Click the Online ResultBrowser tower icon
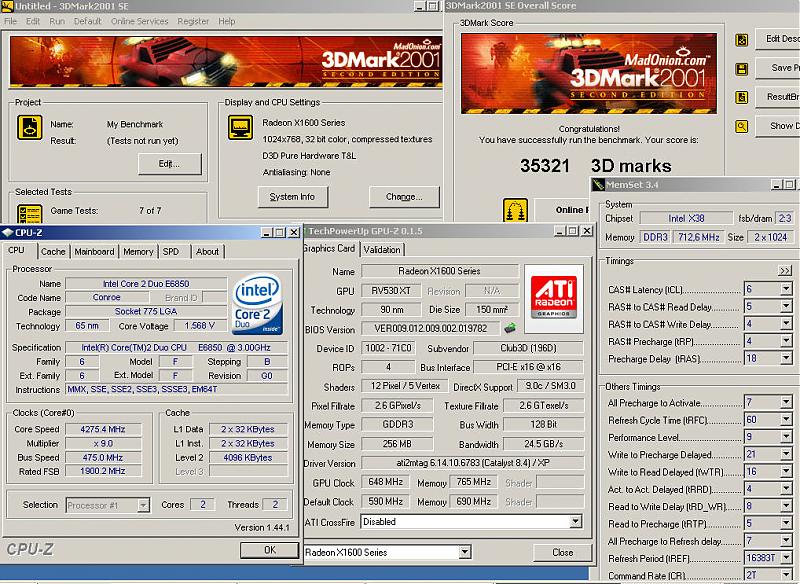 (515, 210)
